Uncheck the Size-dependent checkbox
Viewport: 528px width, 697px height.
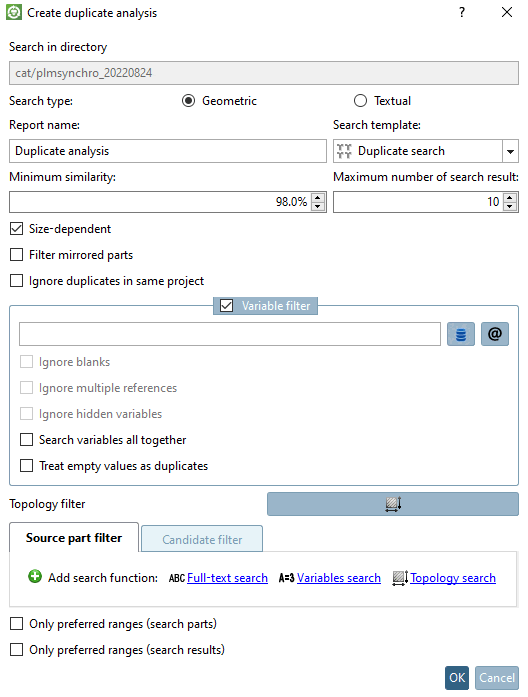16,229
